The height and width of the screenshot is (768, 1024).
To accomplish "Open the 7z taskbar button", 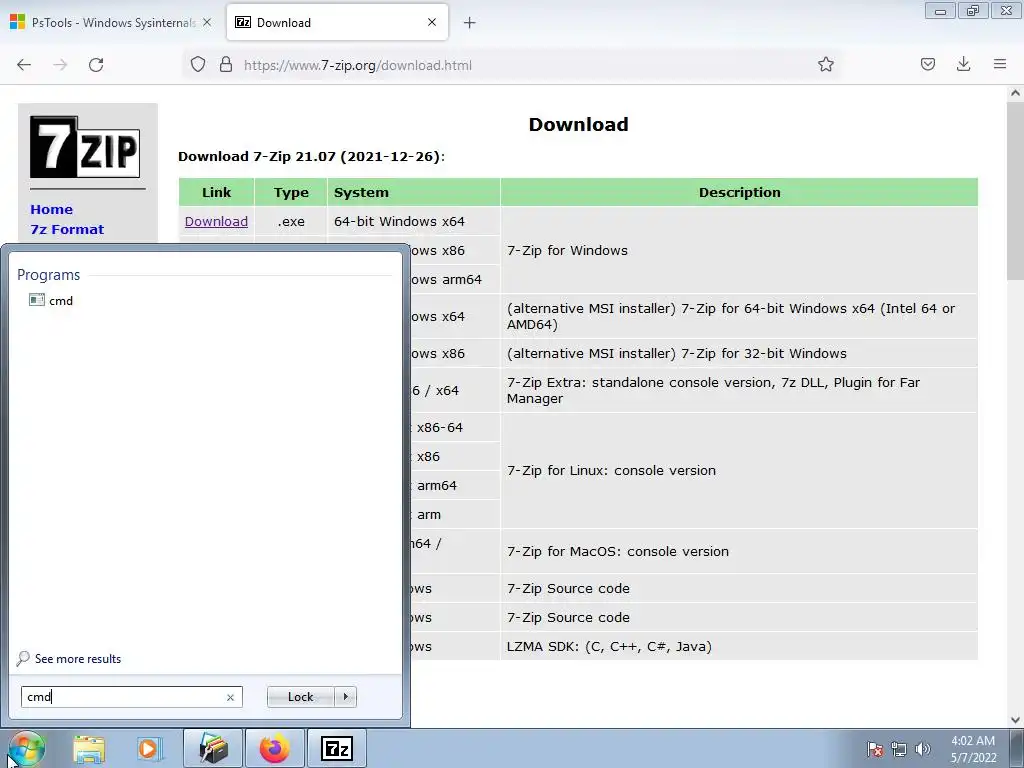I will [x=337, y=748].
